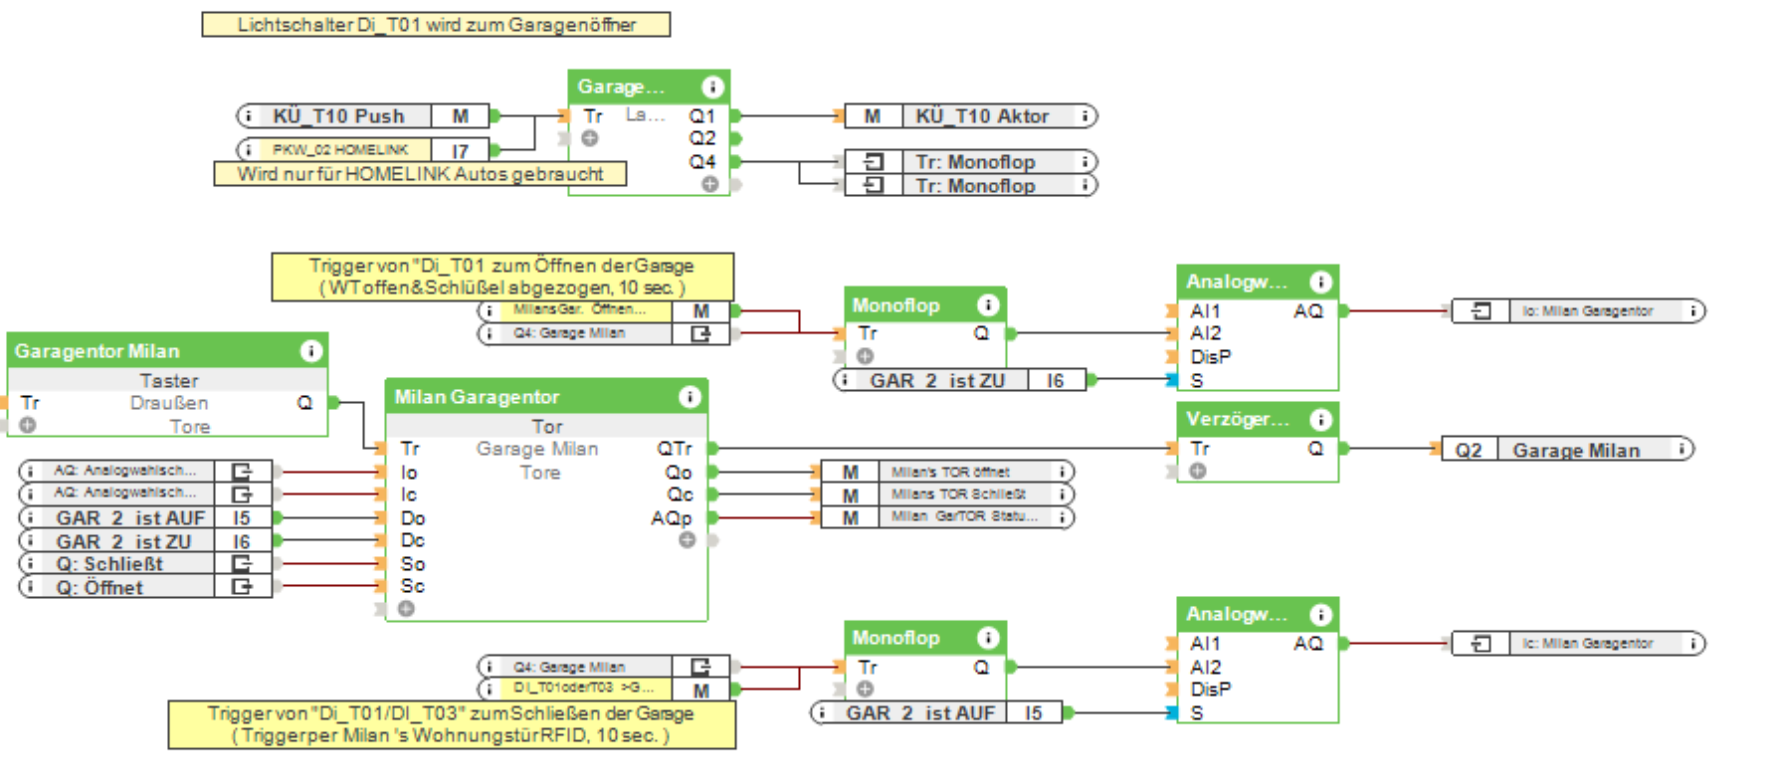
Task: Select the Milan GarTOR Statu... marker
Action: click(x=947, y=517)
